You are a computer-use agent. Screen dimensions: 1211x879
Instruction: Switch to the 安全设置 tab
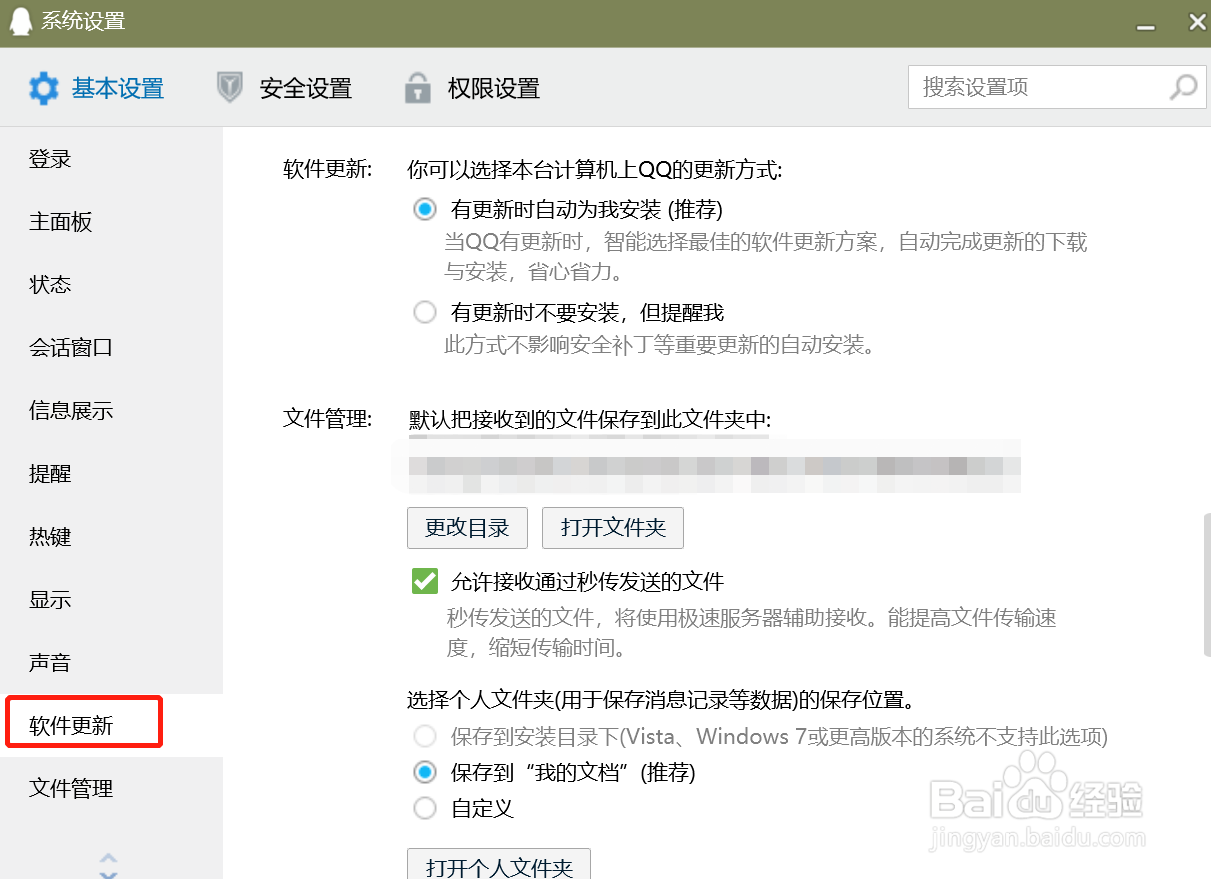click(x=305, y=88)
